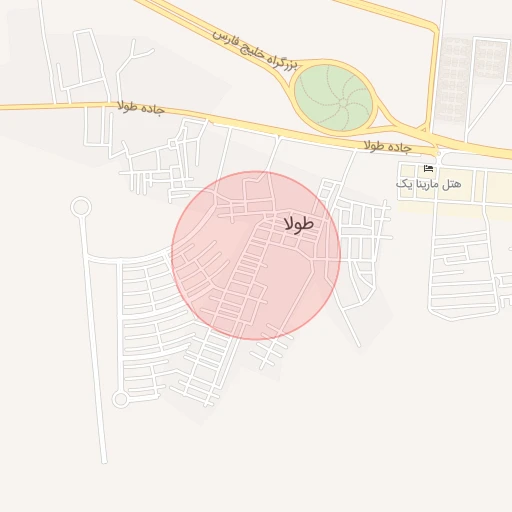This screenshot has width=512, height=512.
Task: Click the طولا place name label
Action: (299, 224)
